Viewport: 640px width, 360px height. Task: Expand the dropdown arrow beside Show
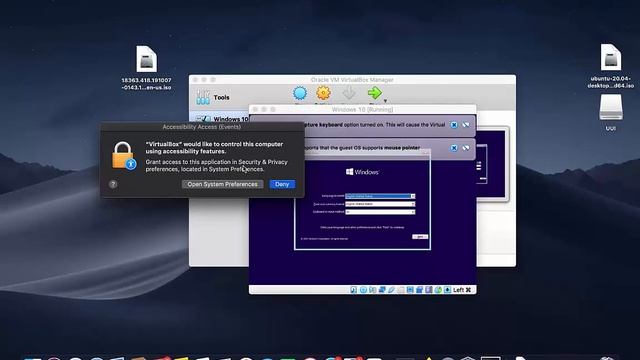point(385,100)
